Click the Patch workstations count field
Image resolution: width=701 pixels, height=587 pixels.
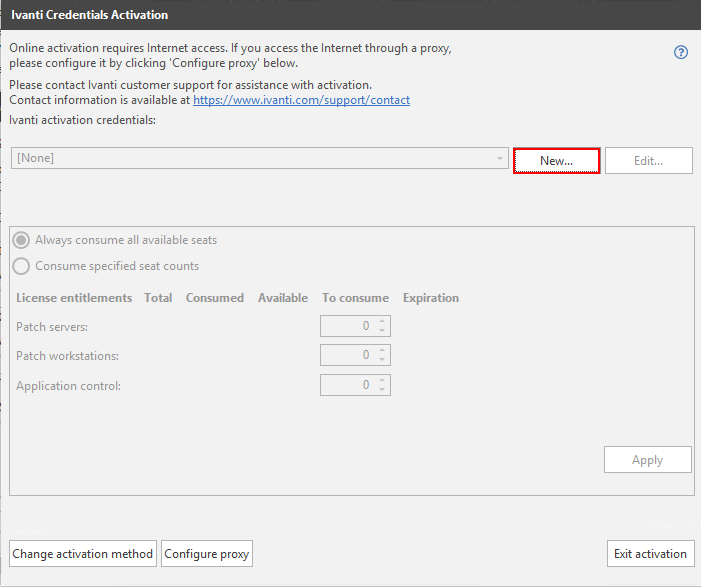(355, 355)
